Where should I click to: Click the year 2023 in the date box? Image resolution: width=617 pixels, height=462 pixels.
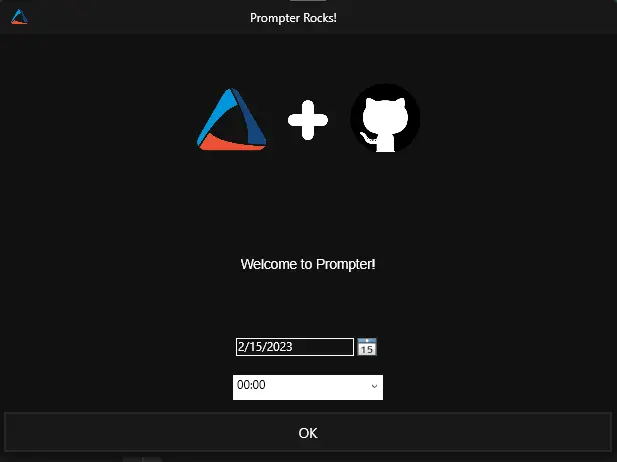coord(280,347)
